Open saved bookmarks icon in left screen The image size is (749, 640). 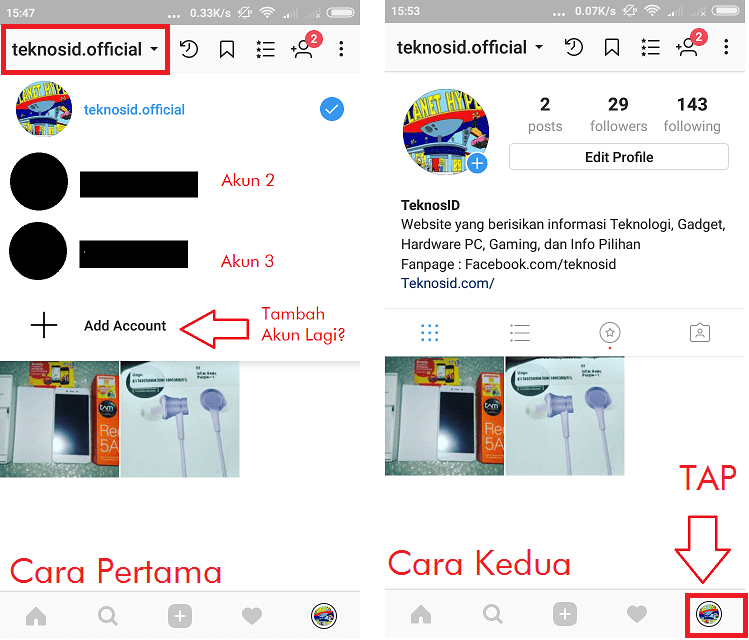[x=227, y=49]
